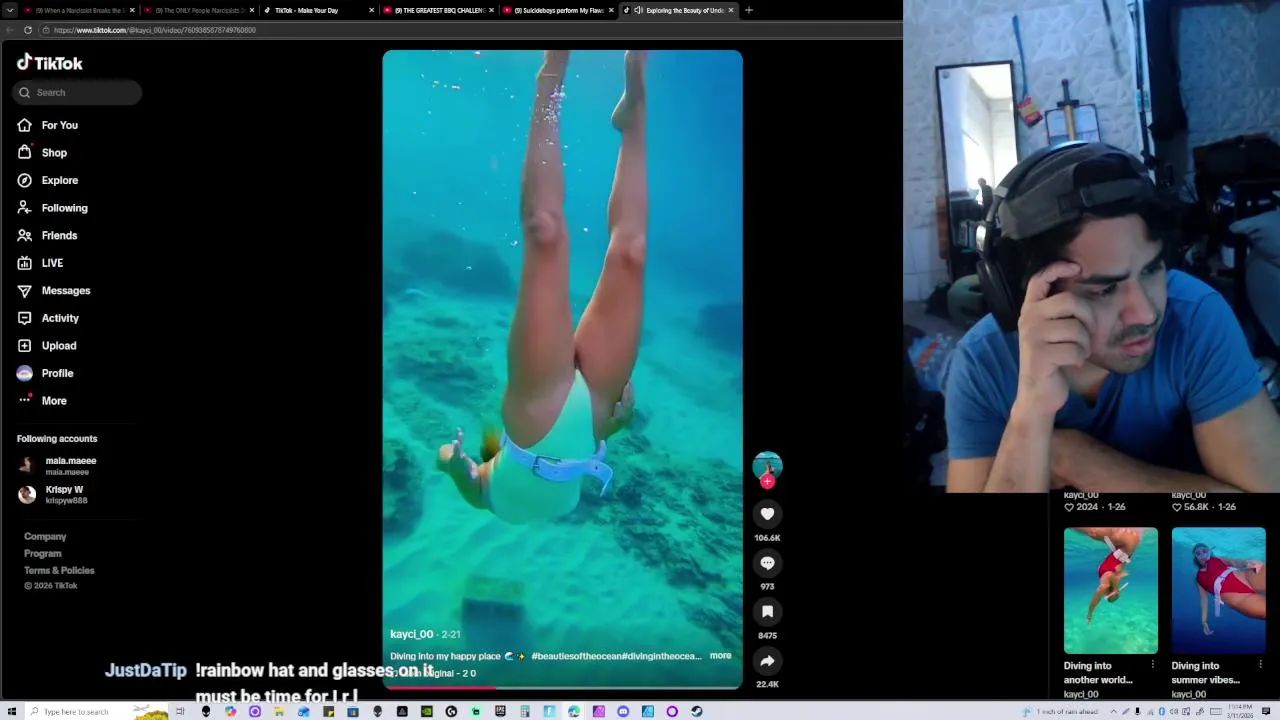Click the TikTok logo

pyautogui.click(x=50, y=62)
